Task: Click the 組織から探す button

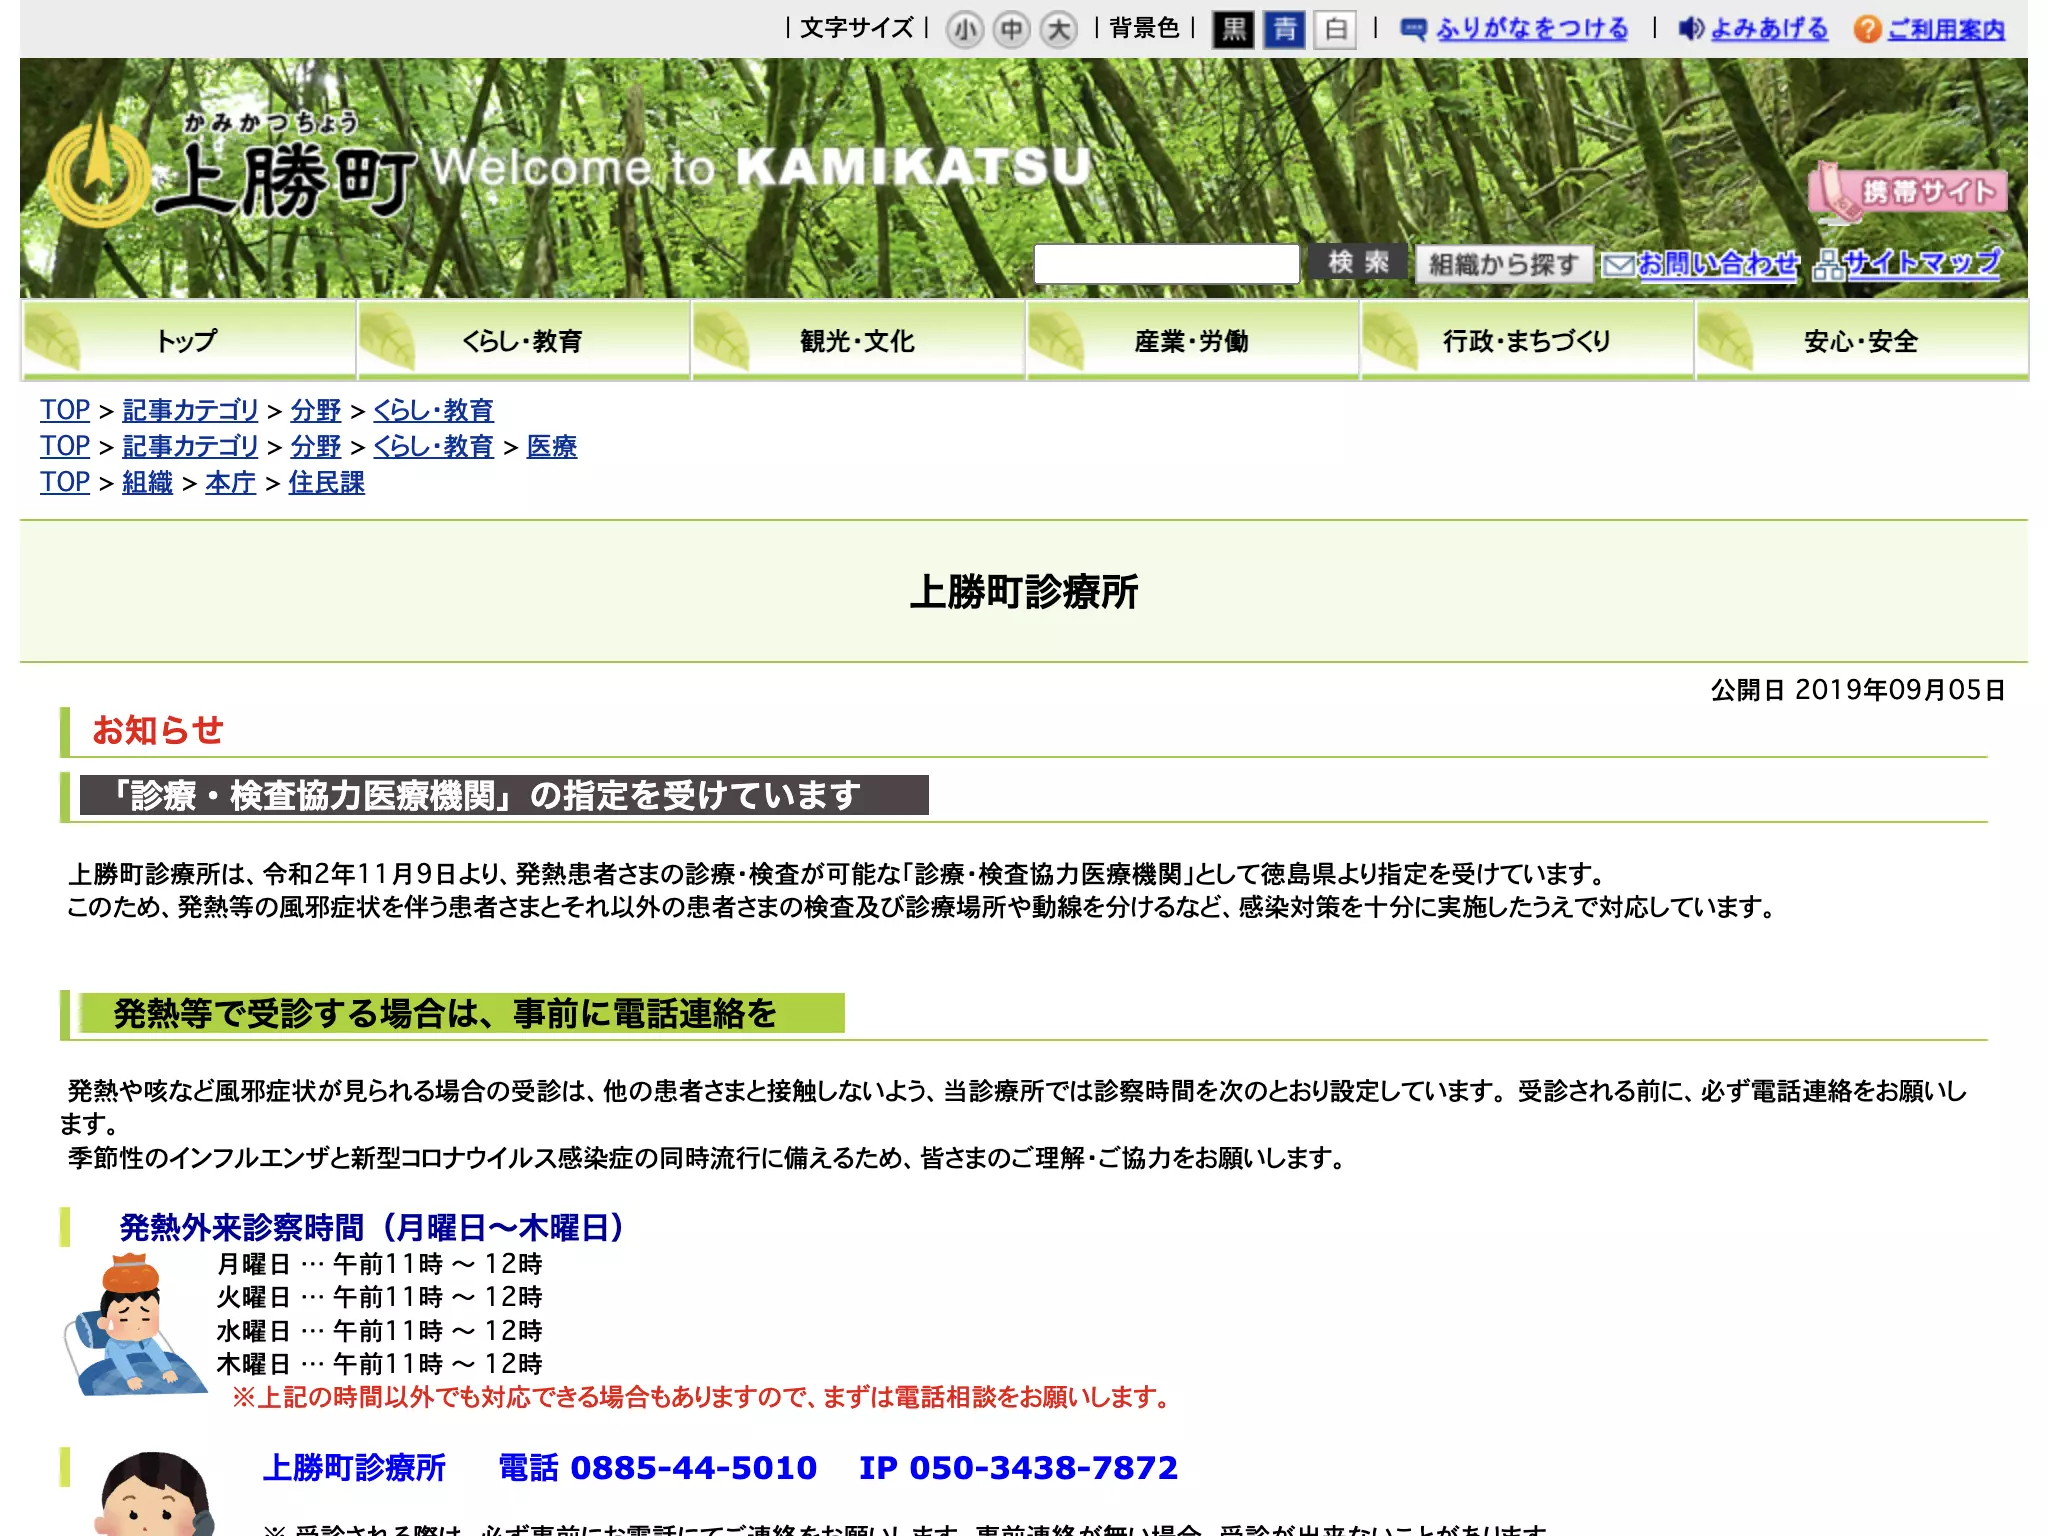Action: click(1503, 264)
